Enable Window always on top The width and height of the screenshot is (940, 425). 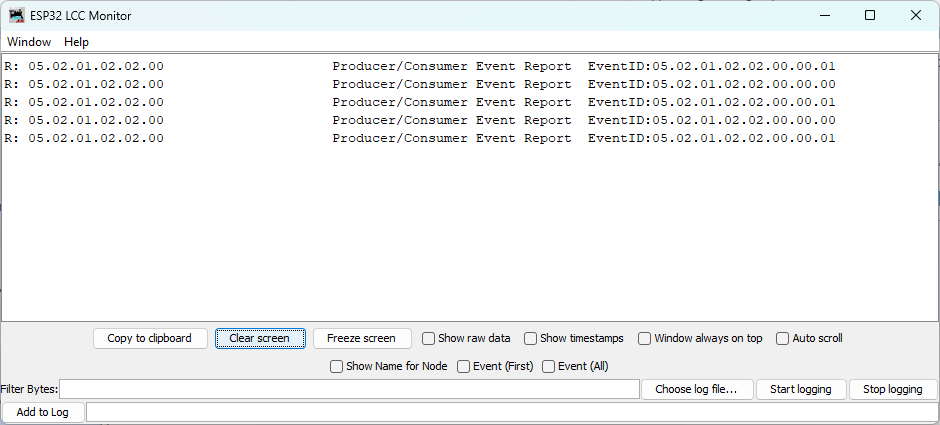pos(644,339)
